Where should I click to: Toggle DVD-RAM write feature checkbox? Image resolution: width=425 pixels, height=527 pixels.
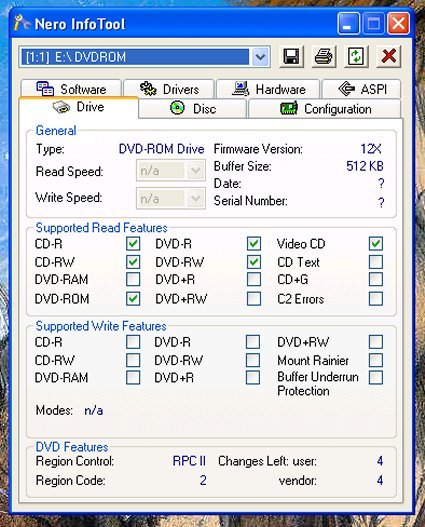tap(133, 378)
